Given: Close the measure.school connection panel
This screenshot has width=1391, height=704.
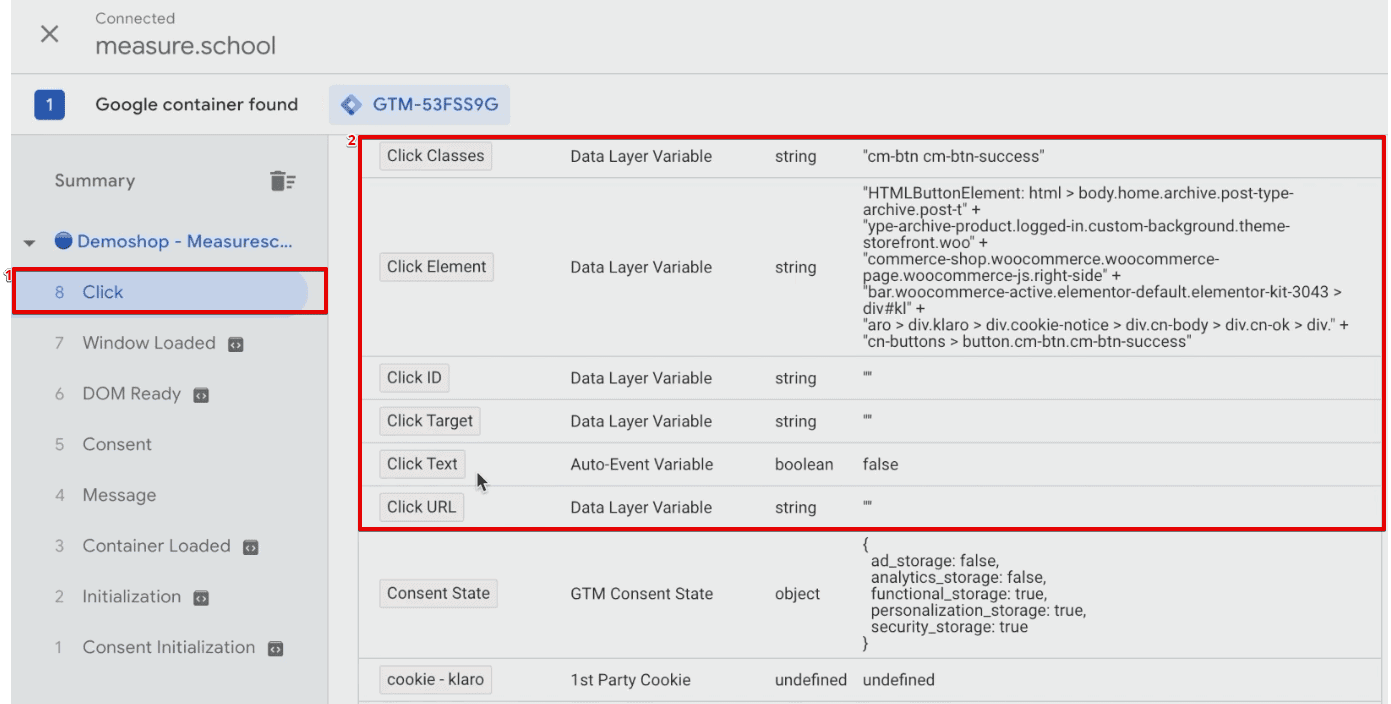Looking at the screenshot, I should pyautogui.click(x=48, y=32).
